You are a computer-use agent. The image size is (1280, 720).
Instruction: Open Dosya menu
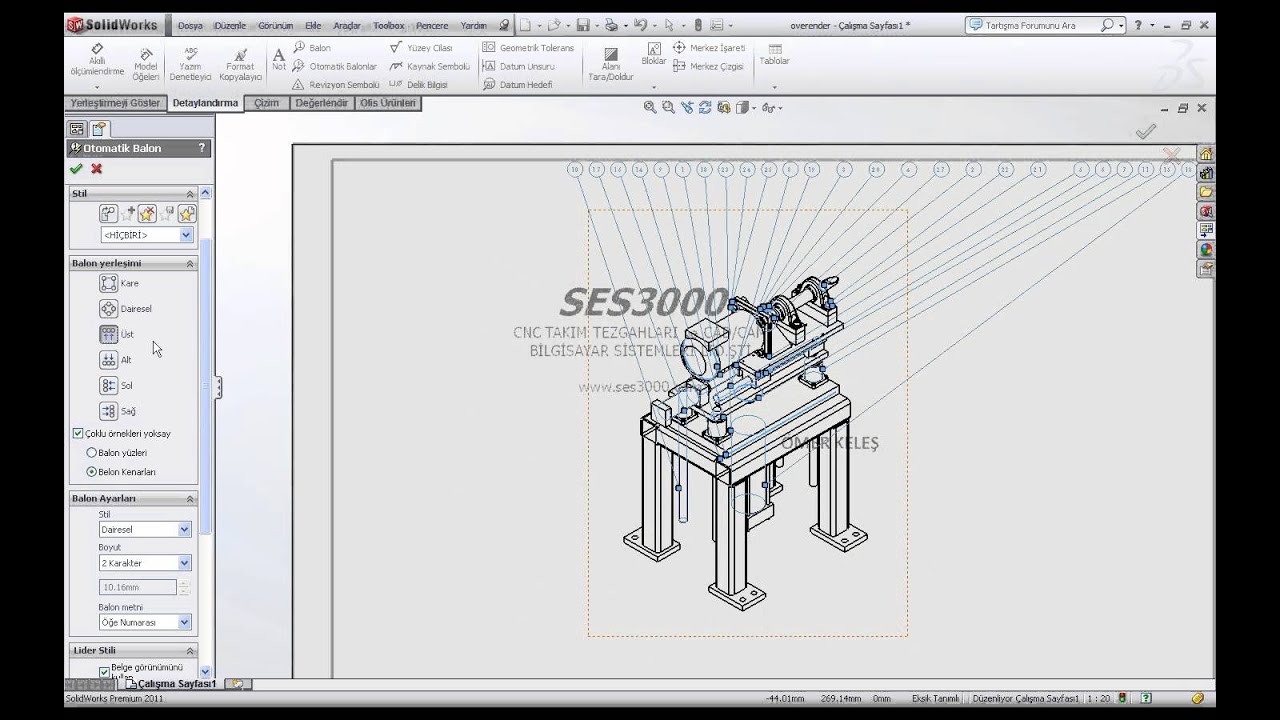tap(190, 25)
